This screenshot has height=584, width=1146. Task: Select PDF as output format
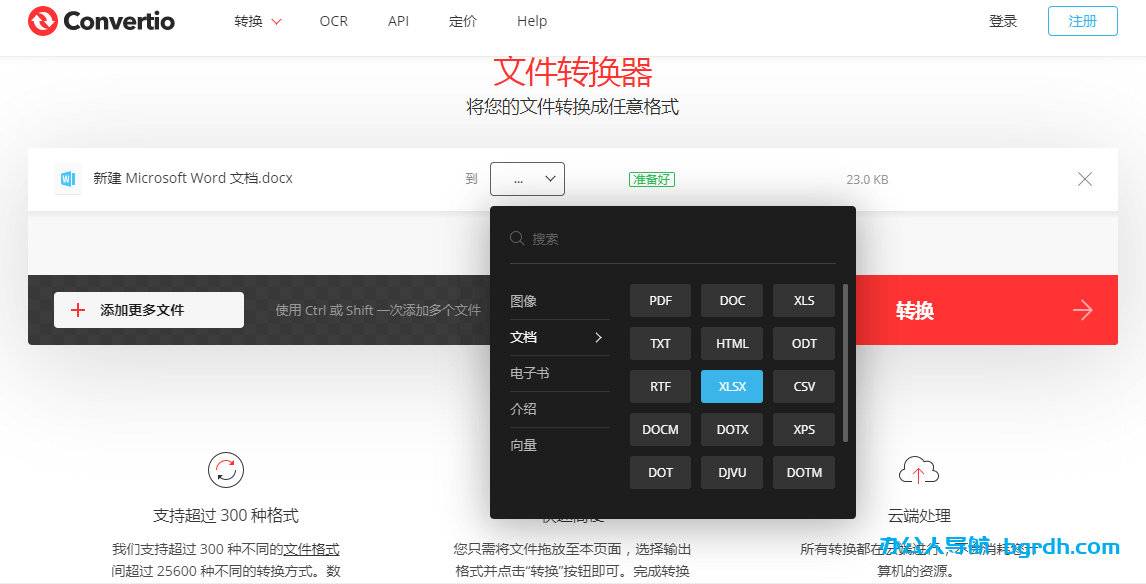point(660,300)
